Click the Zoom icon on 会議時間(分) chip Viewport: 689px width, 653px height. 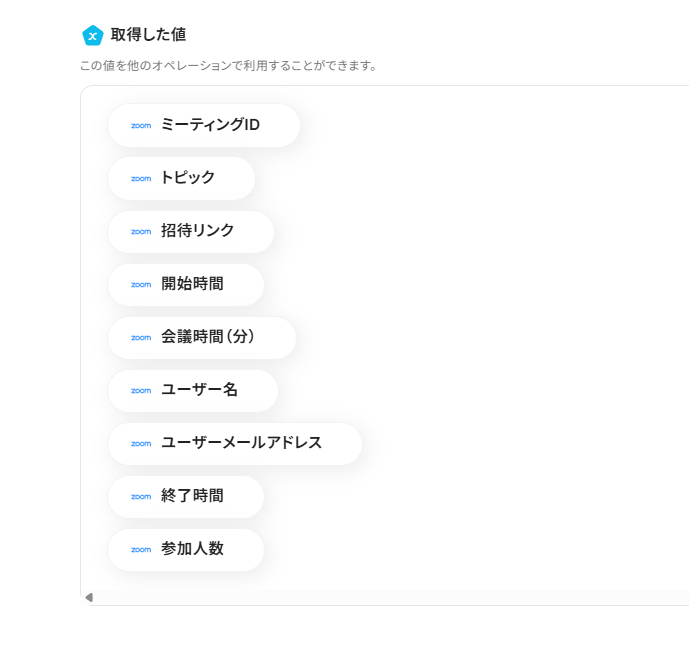pos(141,338)
